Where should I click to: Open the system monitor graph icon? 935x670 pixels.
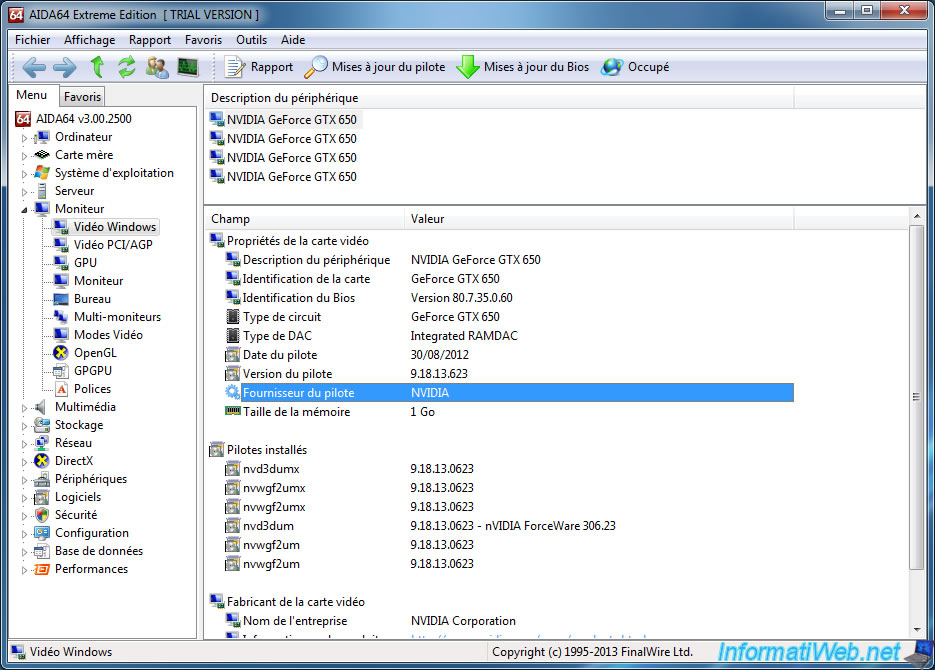pos(188,67)
